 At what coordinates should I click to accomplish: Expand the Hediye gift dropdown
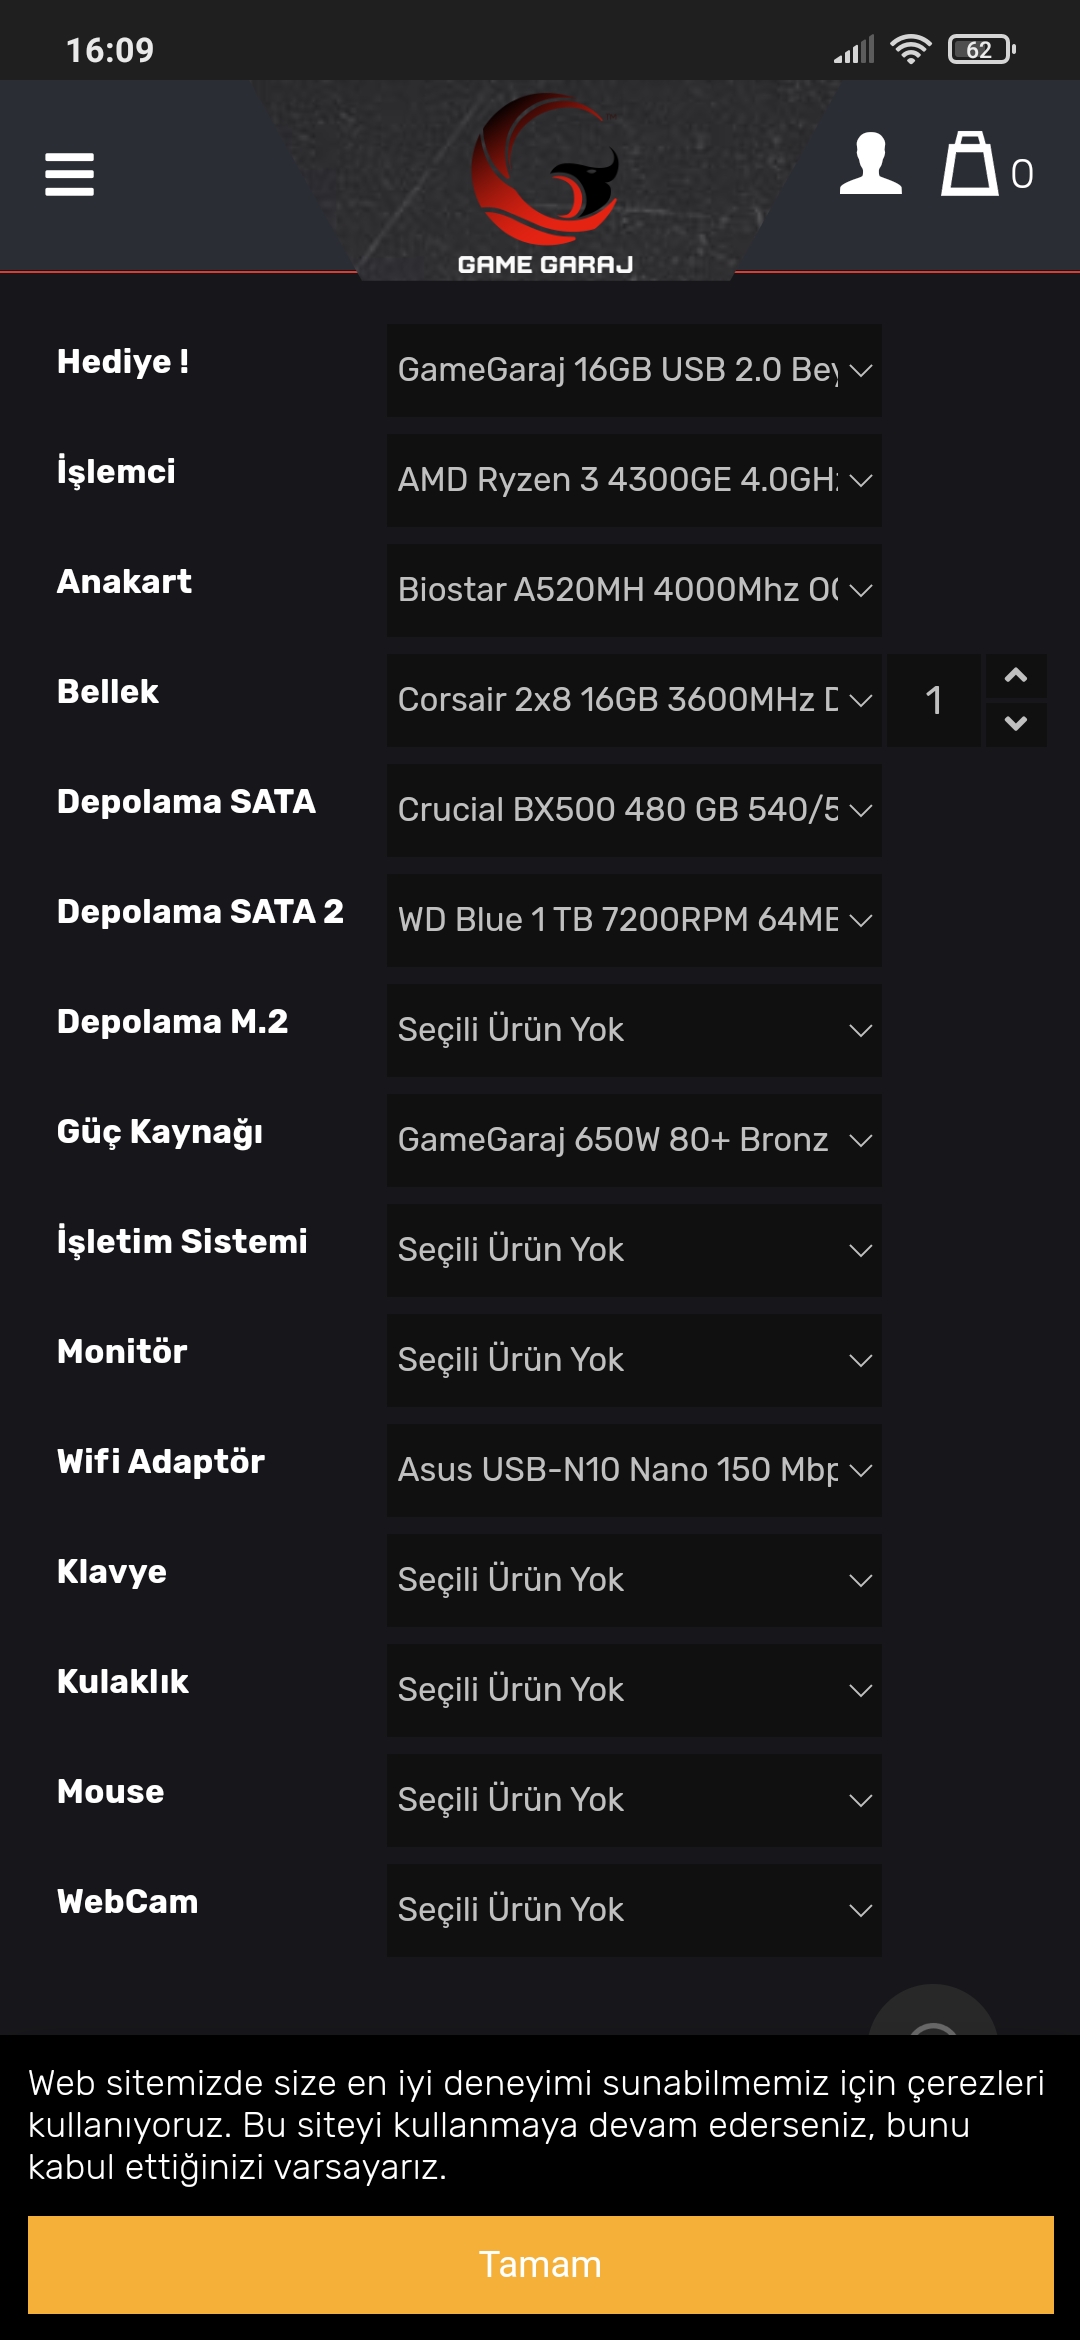[x=634, y=370]
